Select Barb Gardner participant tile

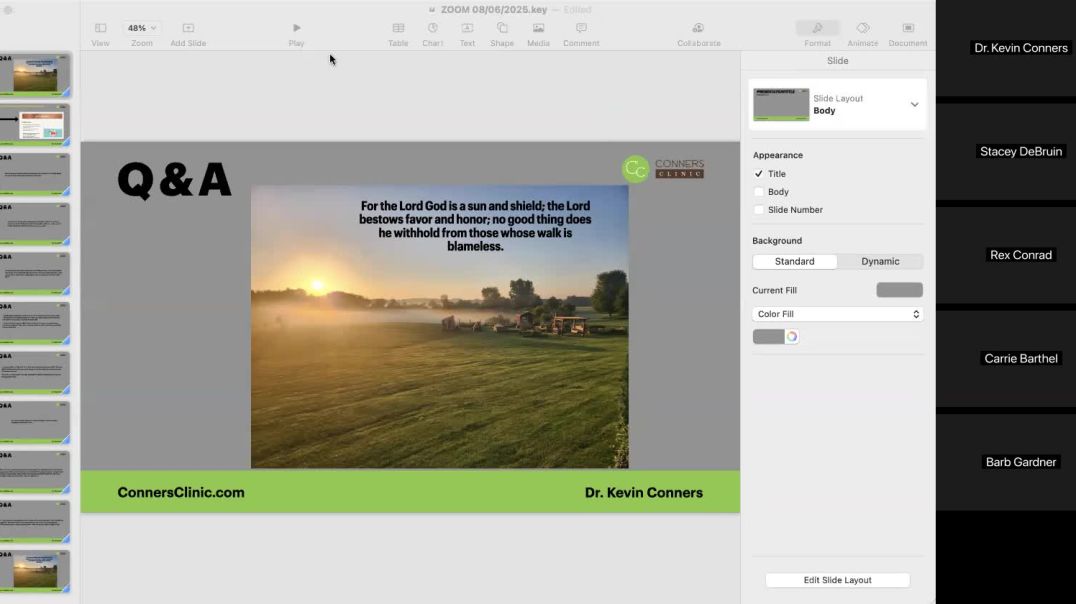point(1006,463)
